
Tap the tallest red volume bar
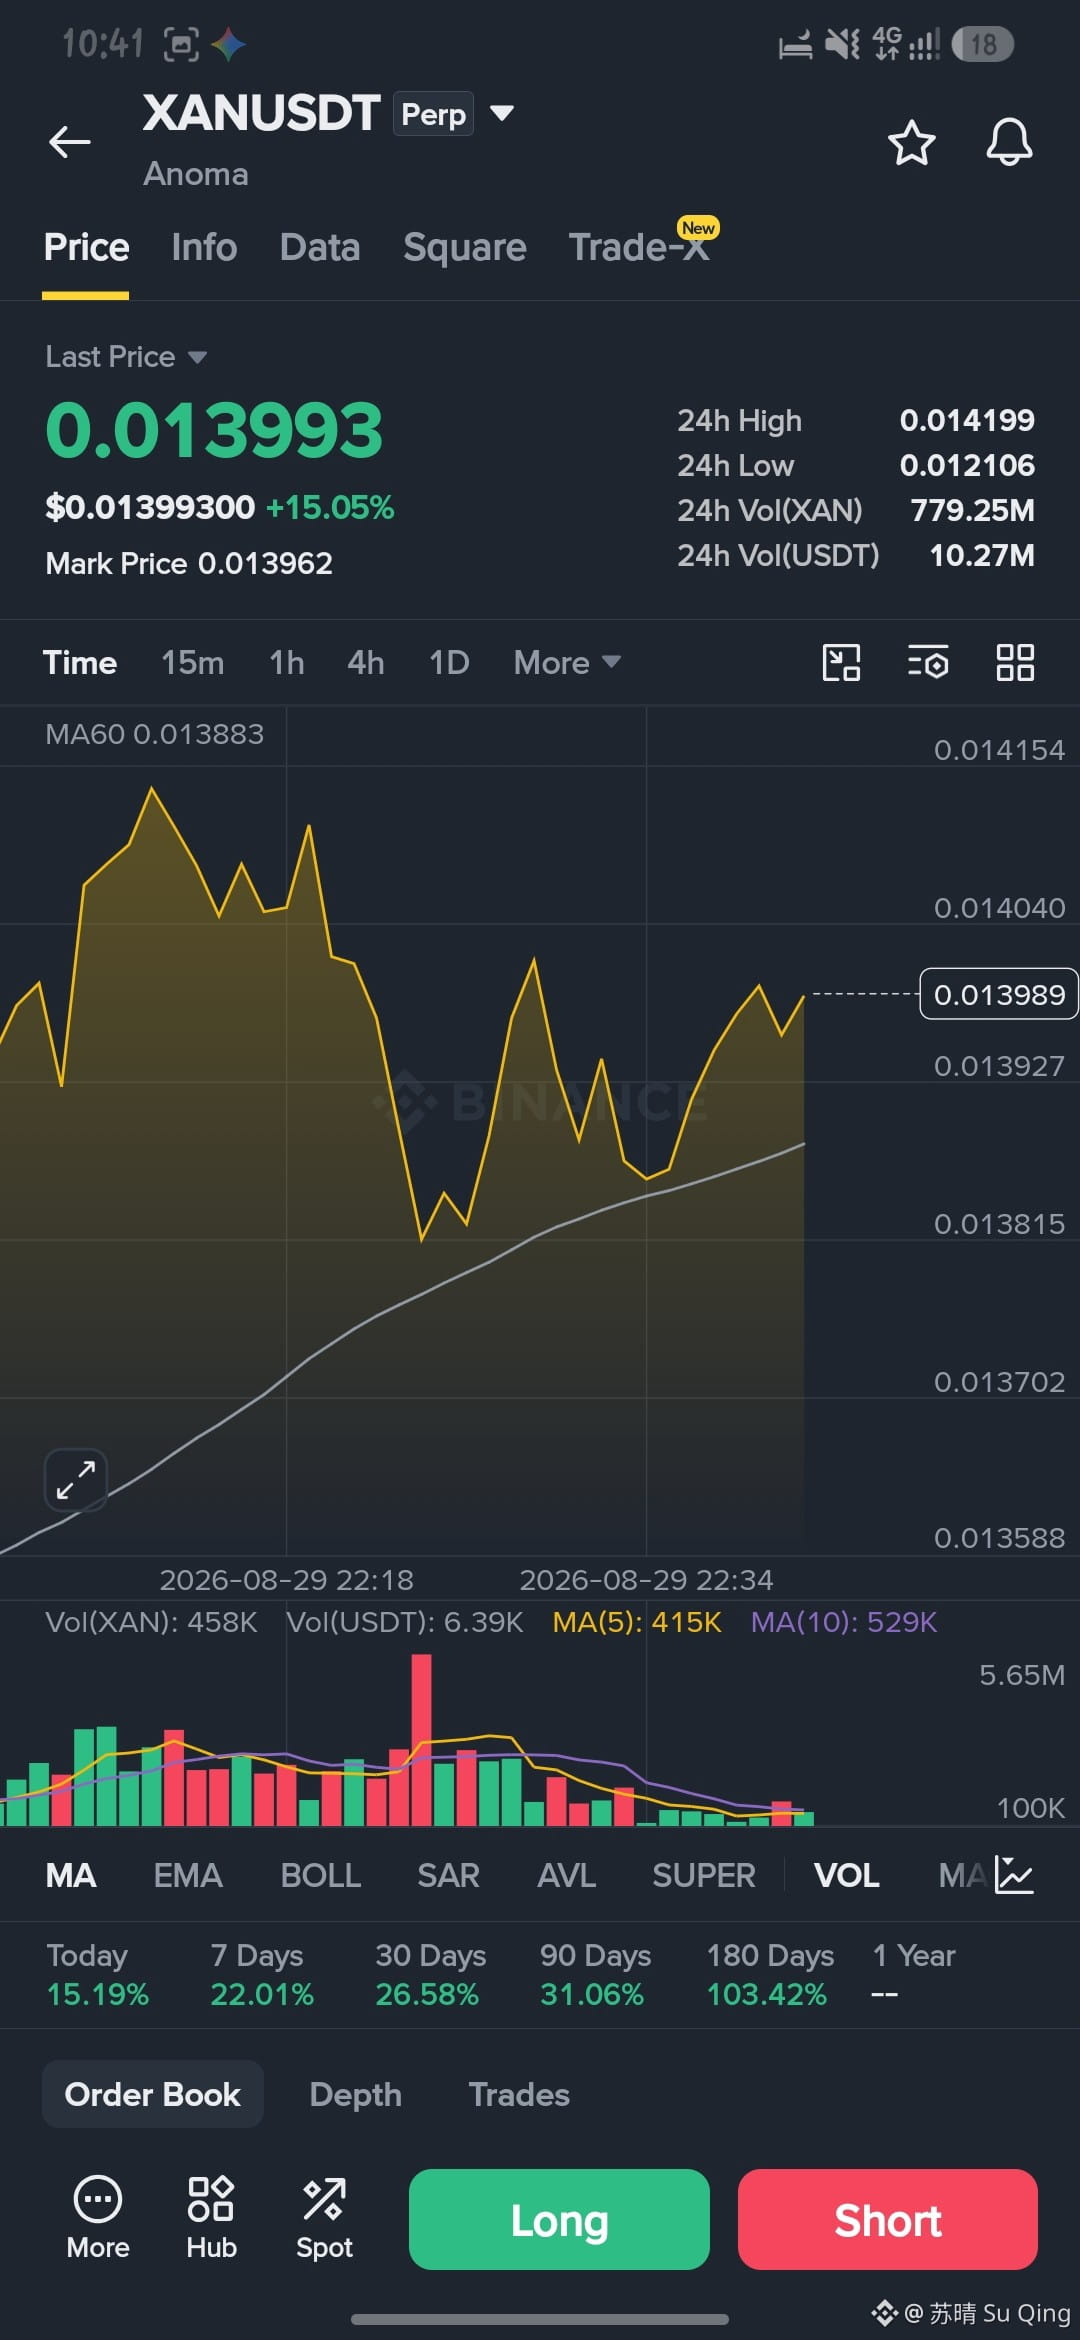point(422,1740)
